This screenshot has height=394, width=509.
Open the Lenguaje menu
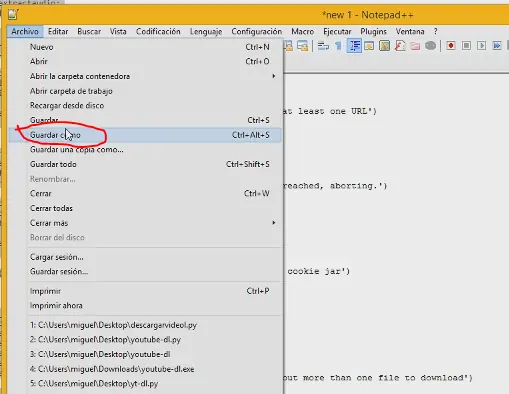pos(206,32)
